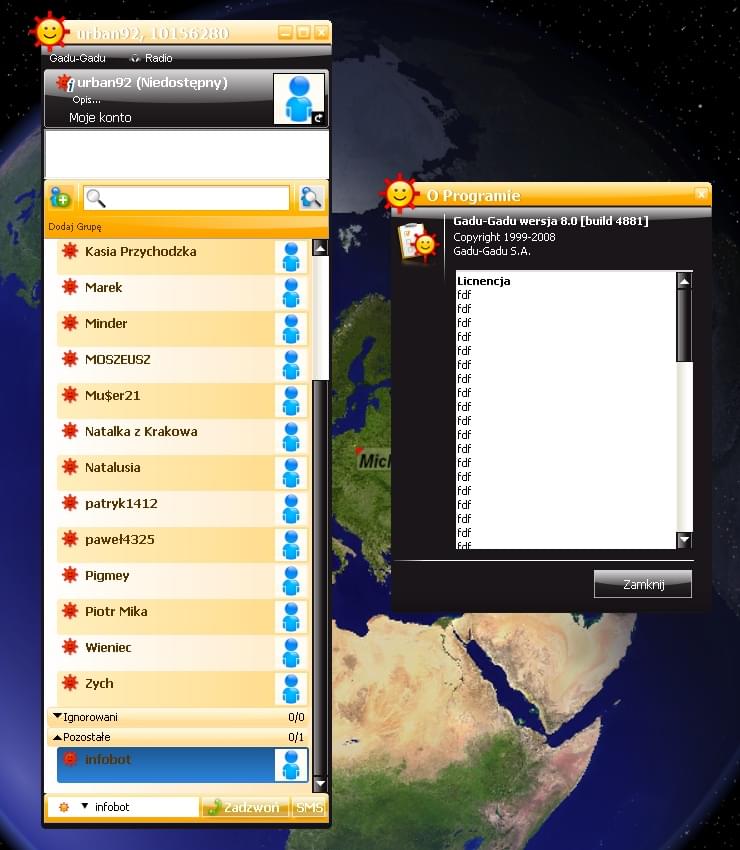Click the small sun icon in bottom bar
740x850 pixels.
[63, 807]
